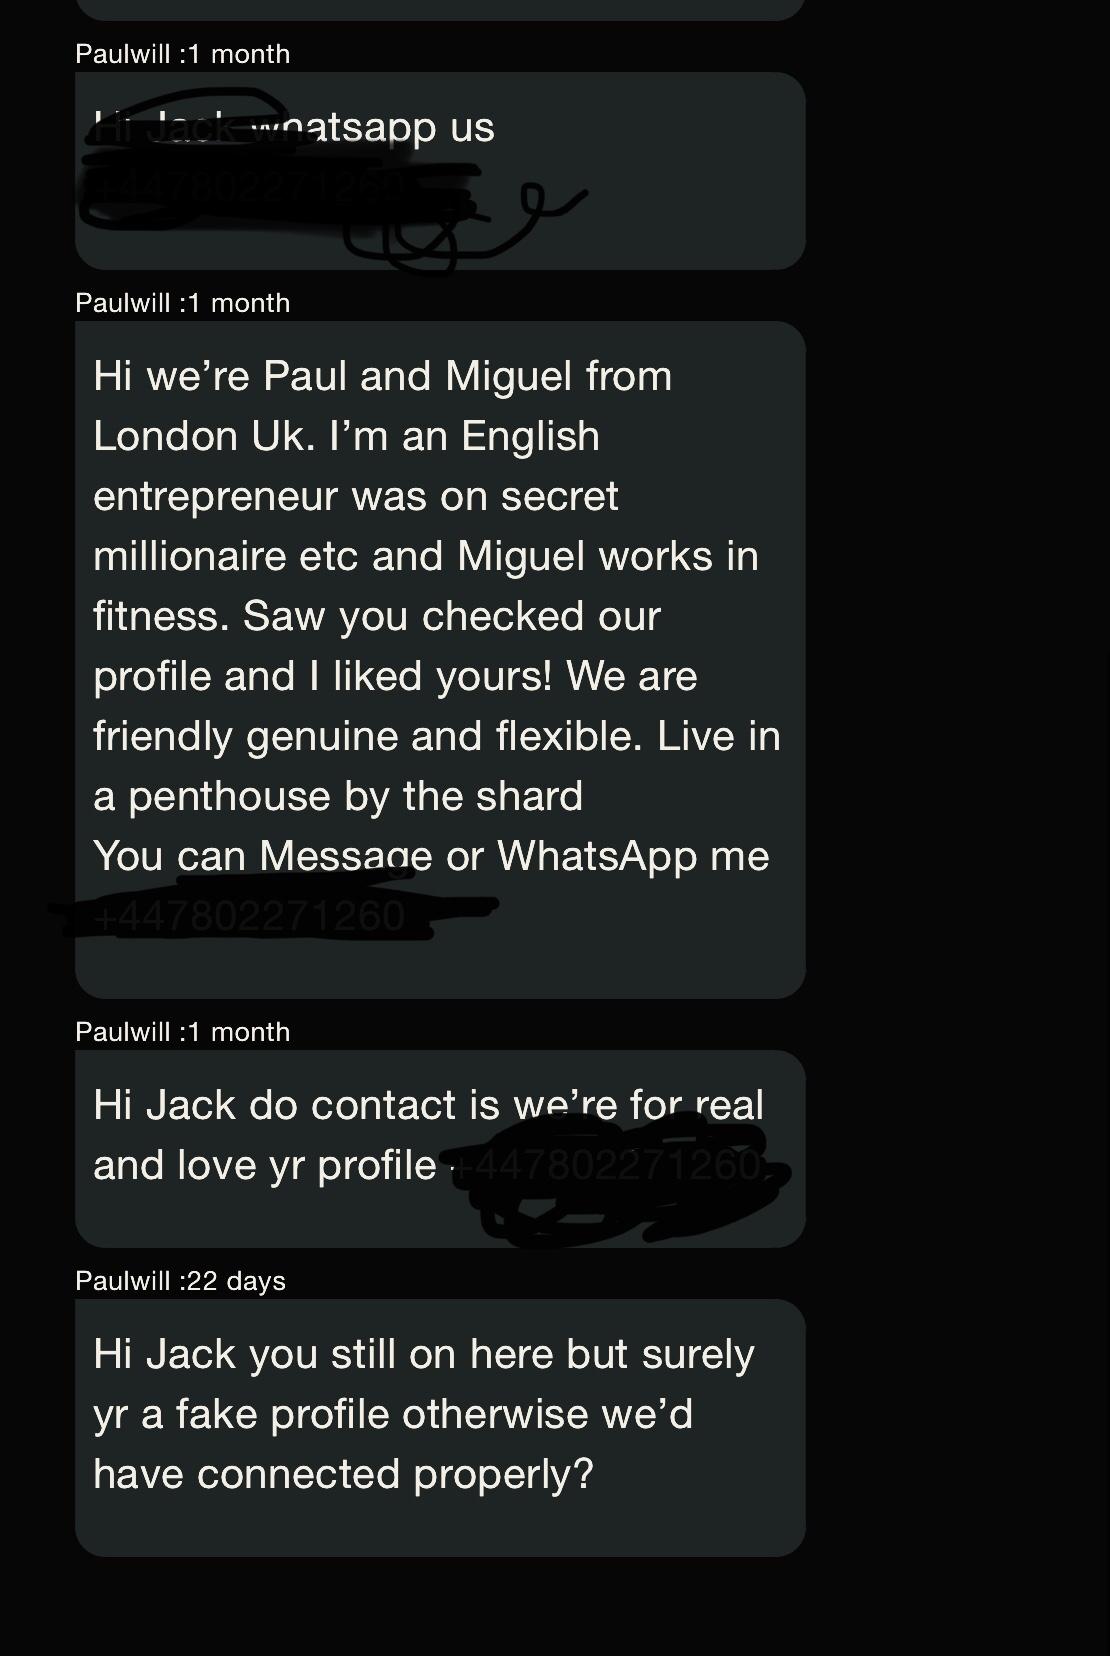Open the 'whatsapp us' message bubble

coord(440,171)
